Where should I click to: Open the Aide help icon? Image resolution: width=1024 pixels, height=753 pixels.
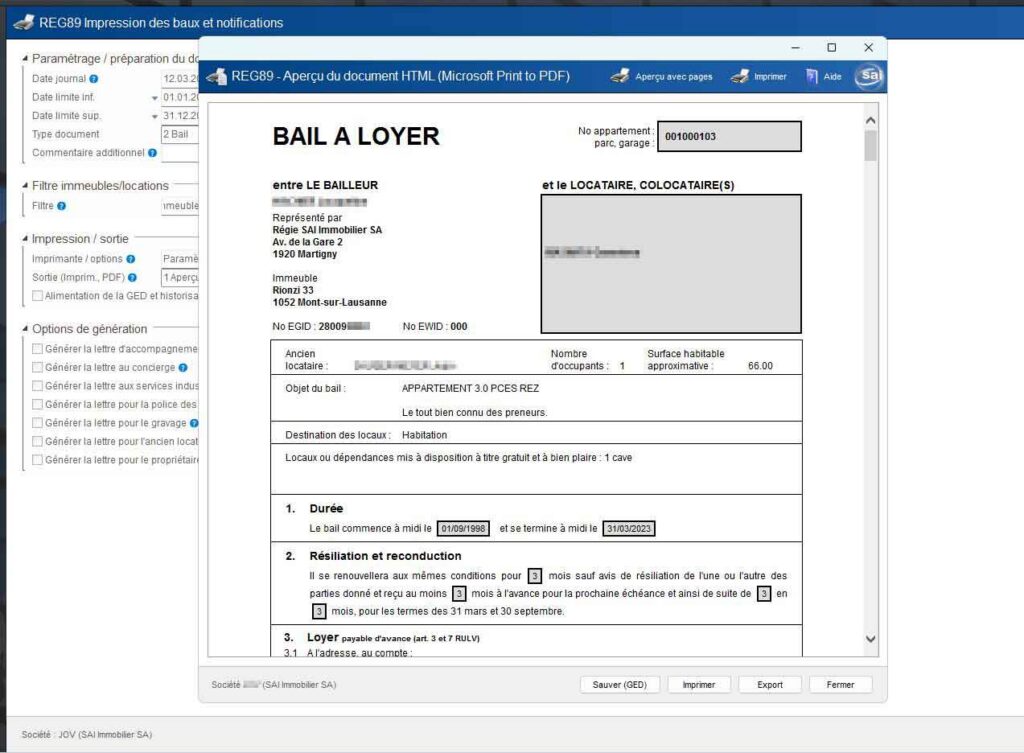pos(812,76)
